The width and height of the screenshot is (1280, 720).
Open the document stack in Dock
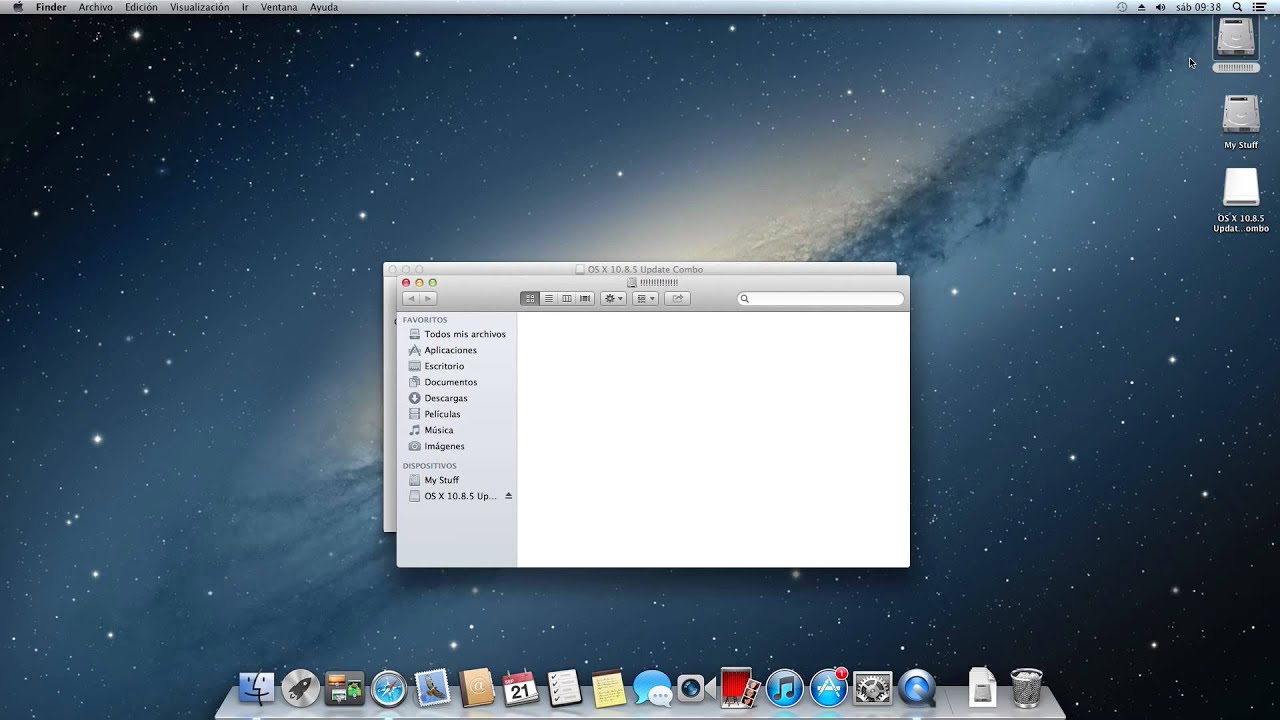(983, 688)
